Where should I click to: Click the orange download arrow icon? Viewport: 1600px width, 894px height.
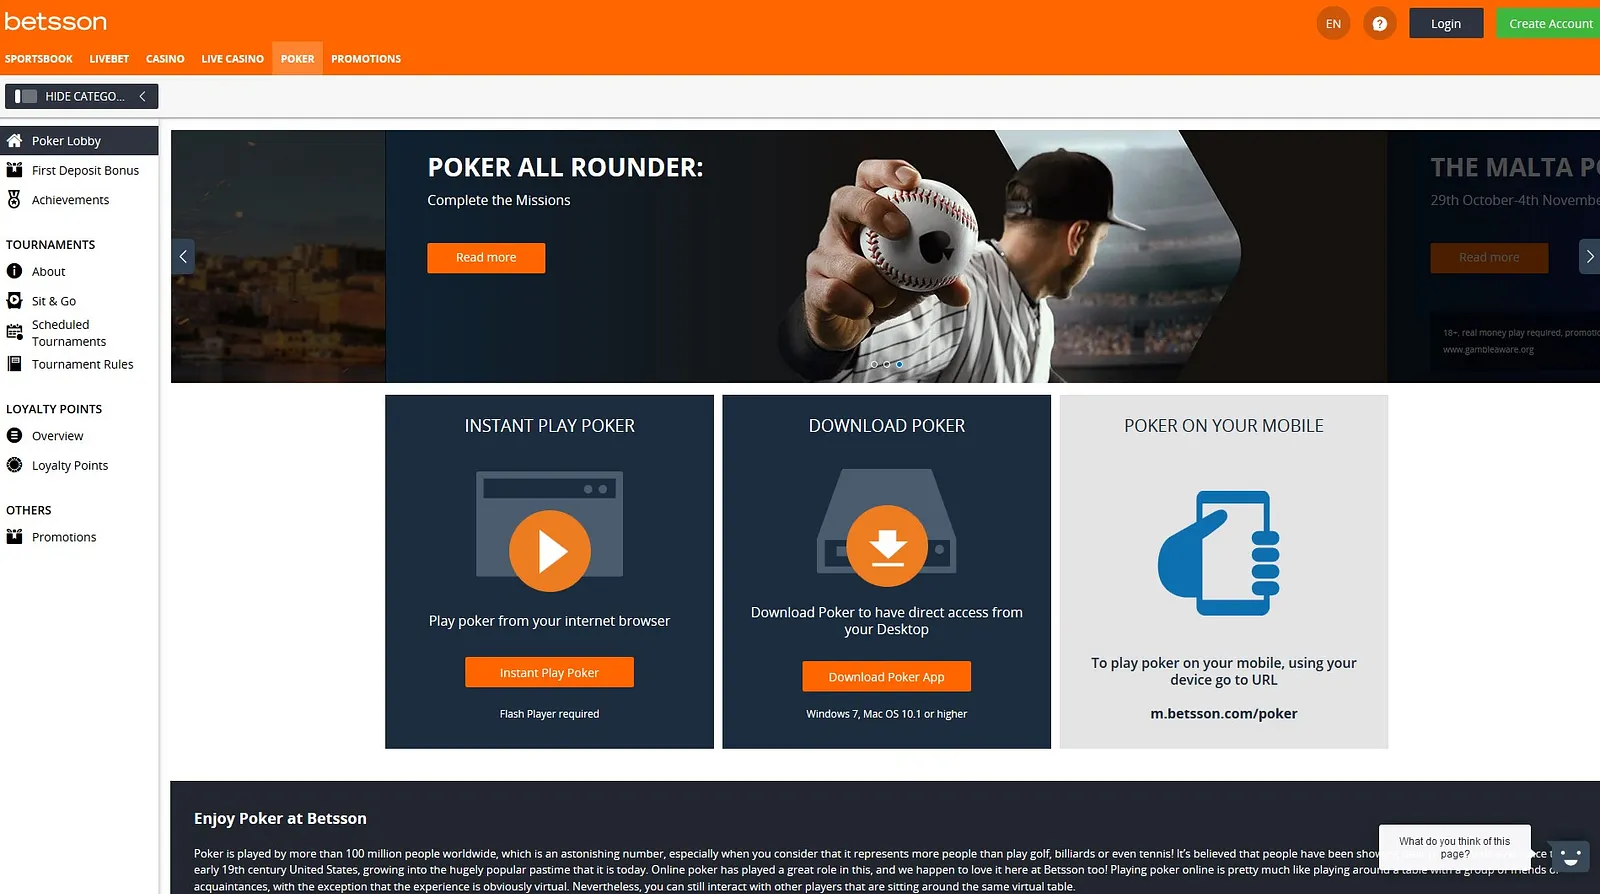coord(886,546)
